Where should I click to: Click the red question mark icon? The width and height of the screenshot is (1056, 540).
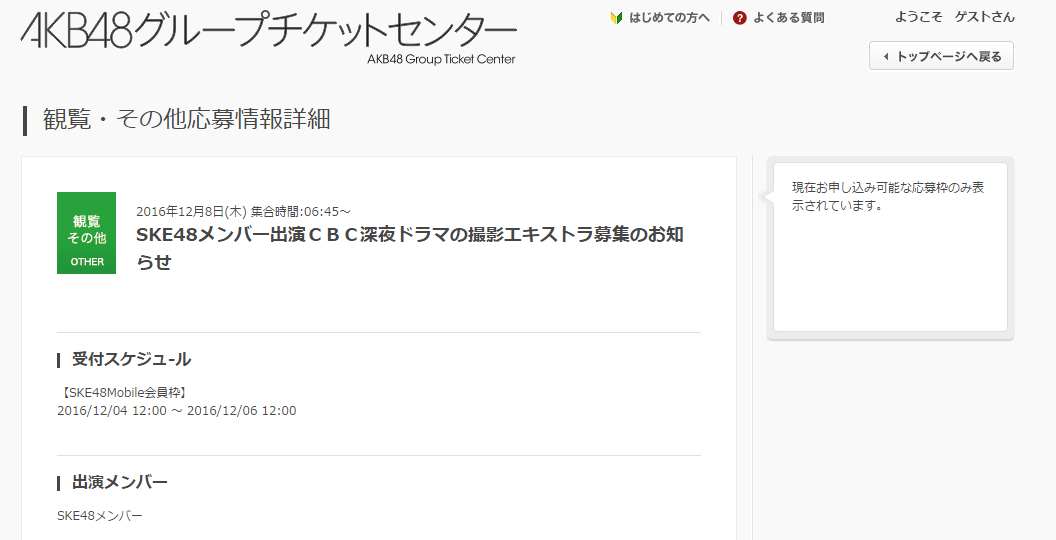coord(739,18)
